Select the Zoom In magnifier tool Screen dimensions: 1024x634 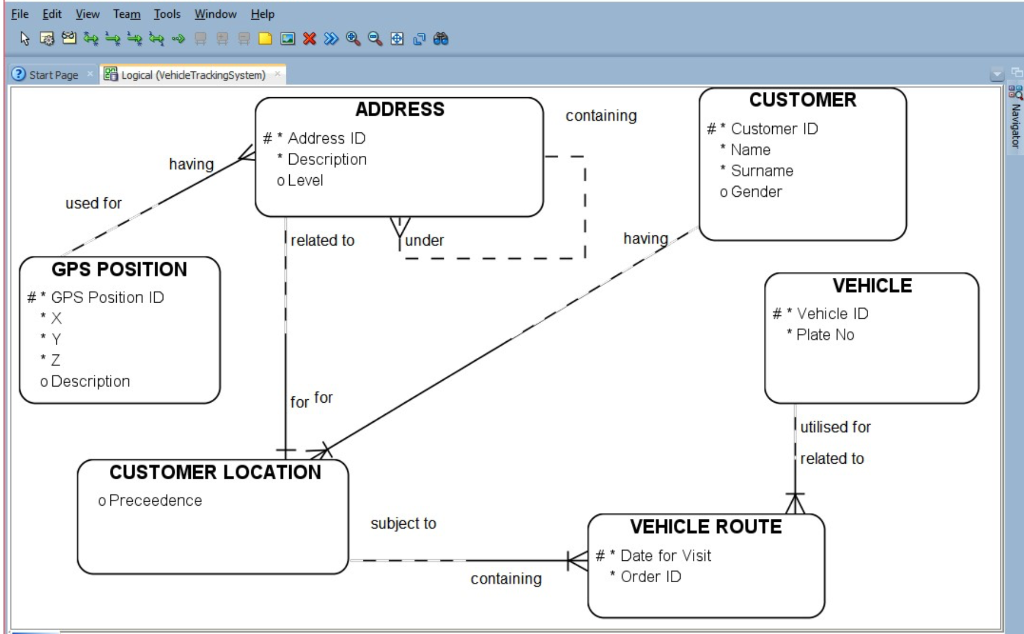tap(352, 38)
